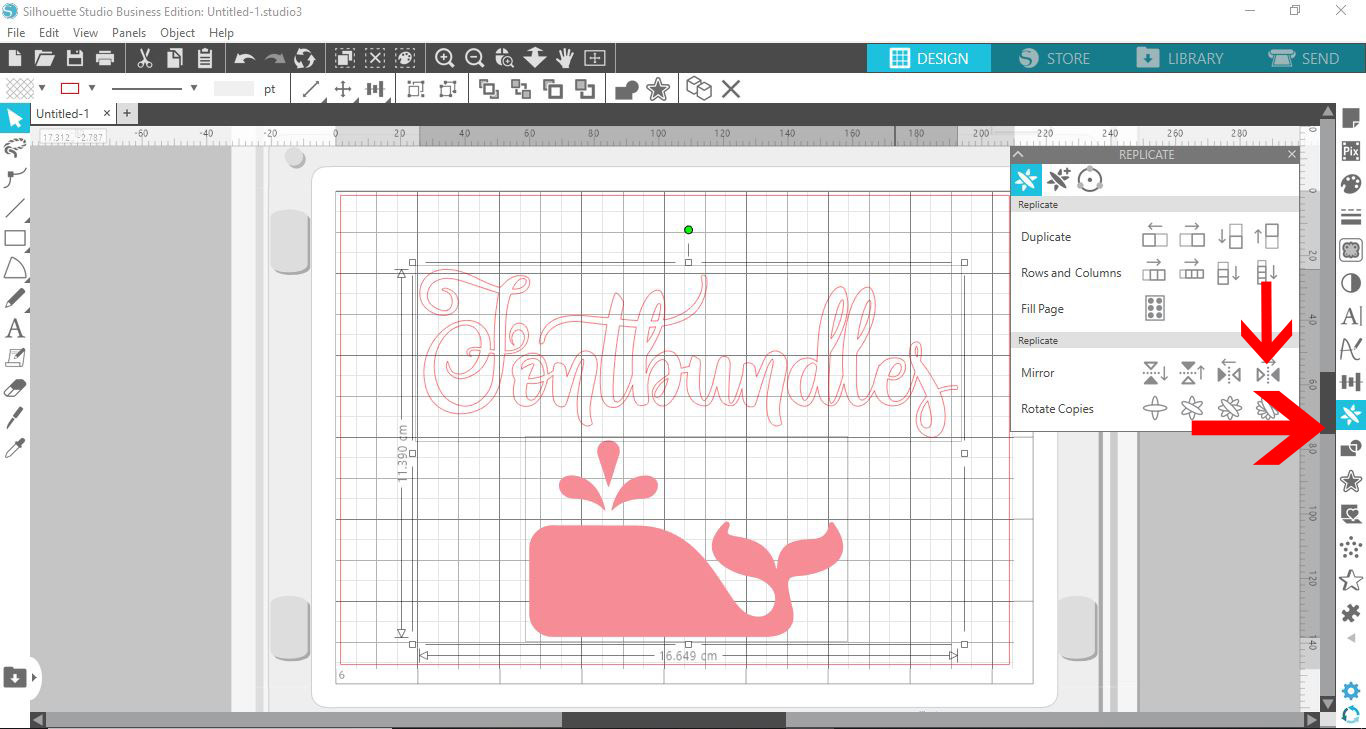Open the Replicate panel in the right sidebar

1351,414
